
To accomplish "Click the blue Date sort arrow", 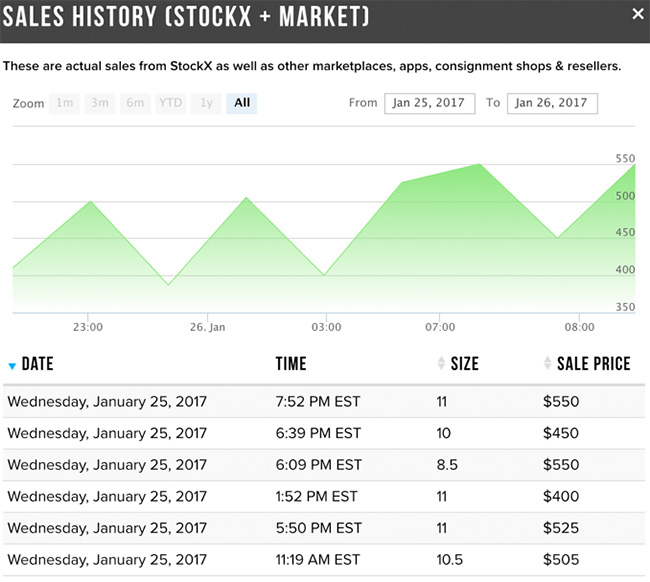I will pos(12,366).
